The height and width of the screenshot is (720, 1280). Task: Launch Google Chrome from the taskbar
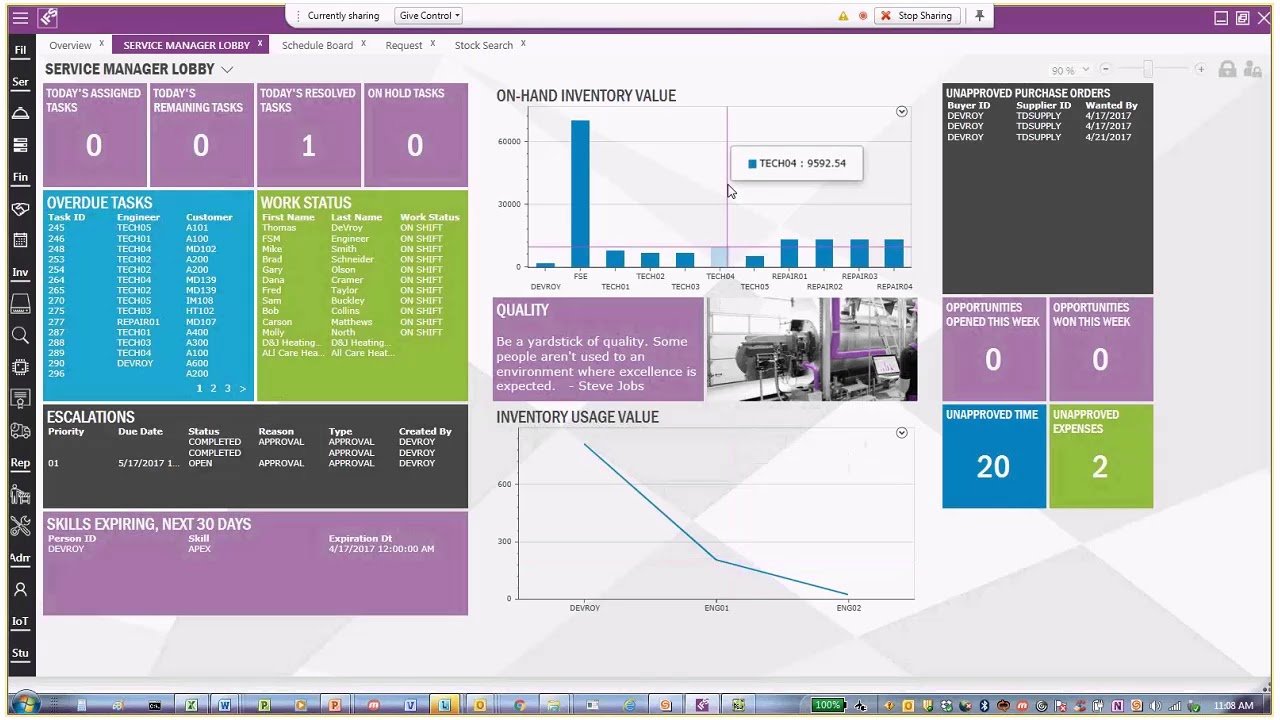point(519,705)
